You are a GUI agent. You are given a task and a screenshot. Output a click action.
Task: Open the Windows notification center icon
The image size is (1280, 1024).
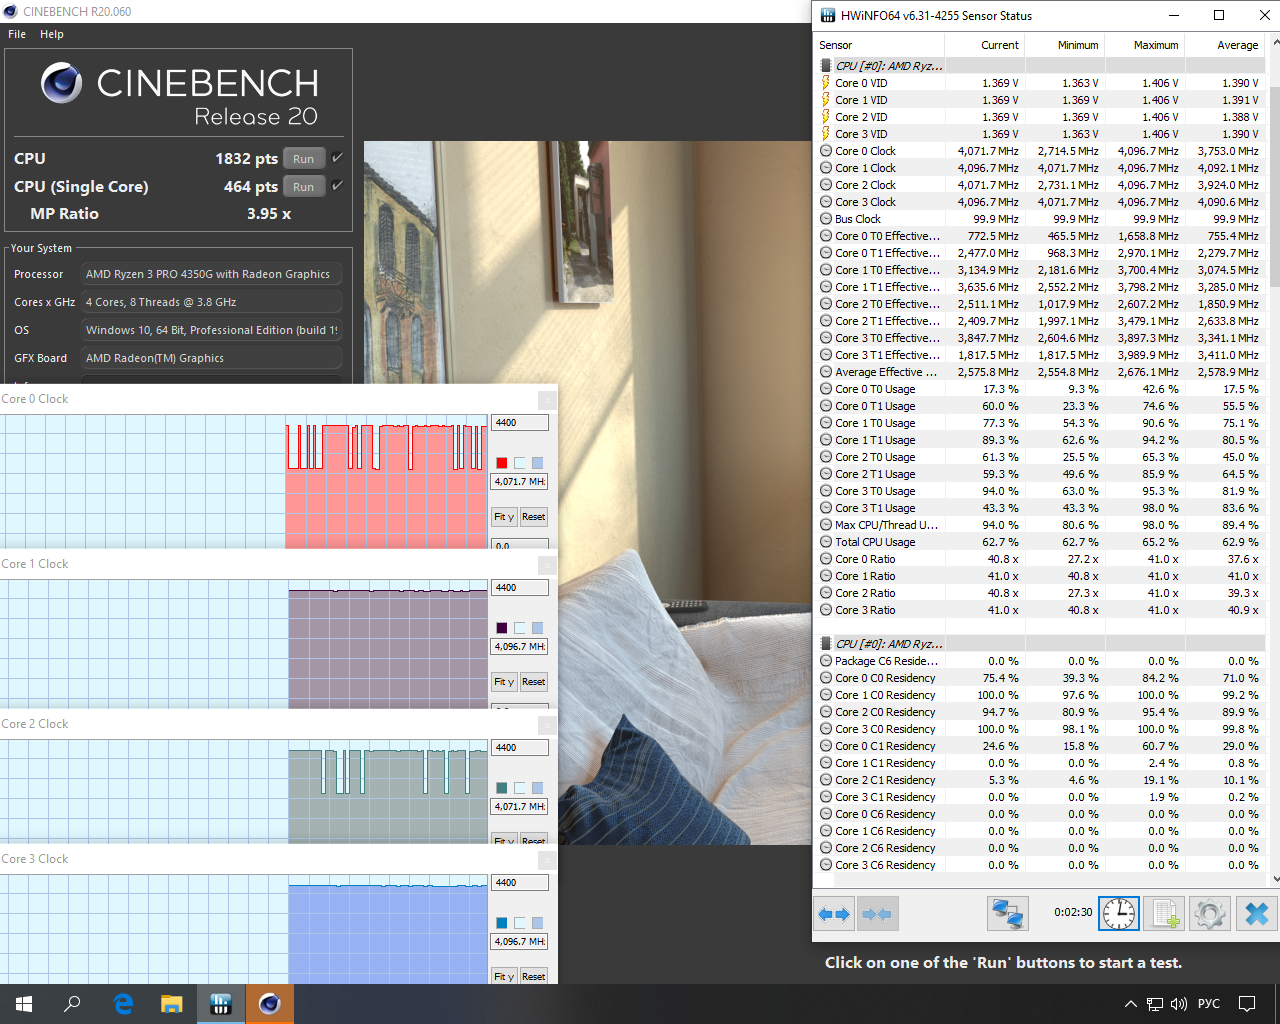click(1247, 1004)
